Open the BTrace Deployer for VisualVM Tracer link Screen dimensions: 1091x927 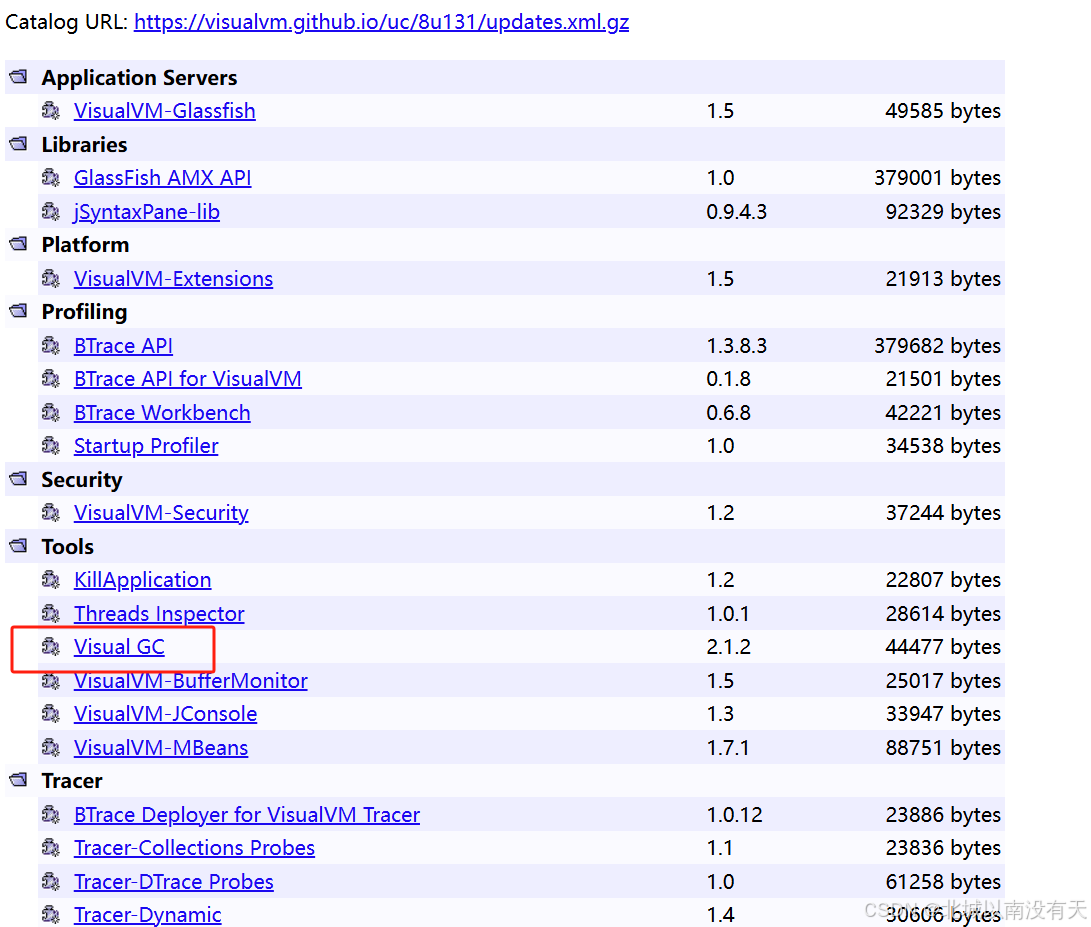[x=247, y=815]
